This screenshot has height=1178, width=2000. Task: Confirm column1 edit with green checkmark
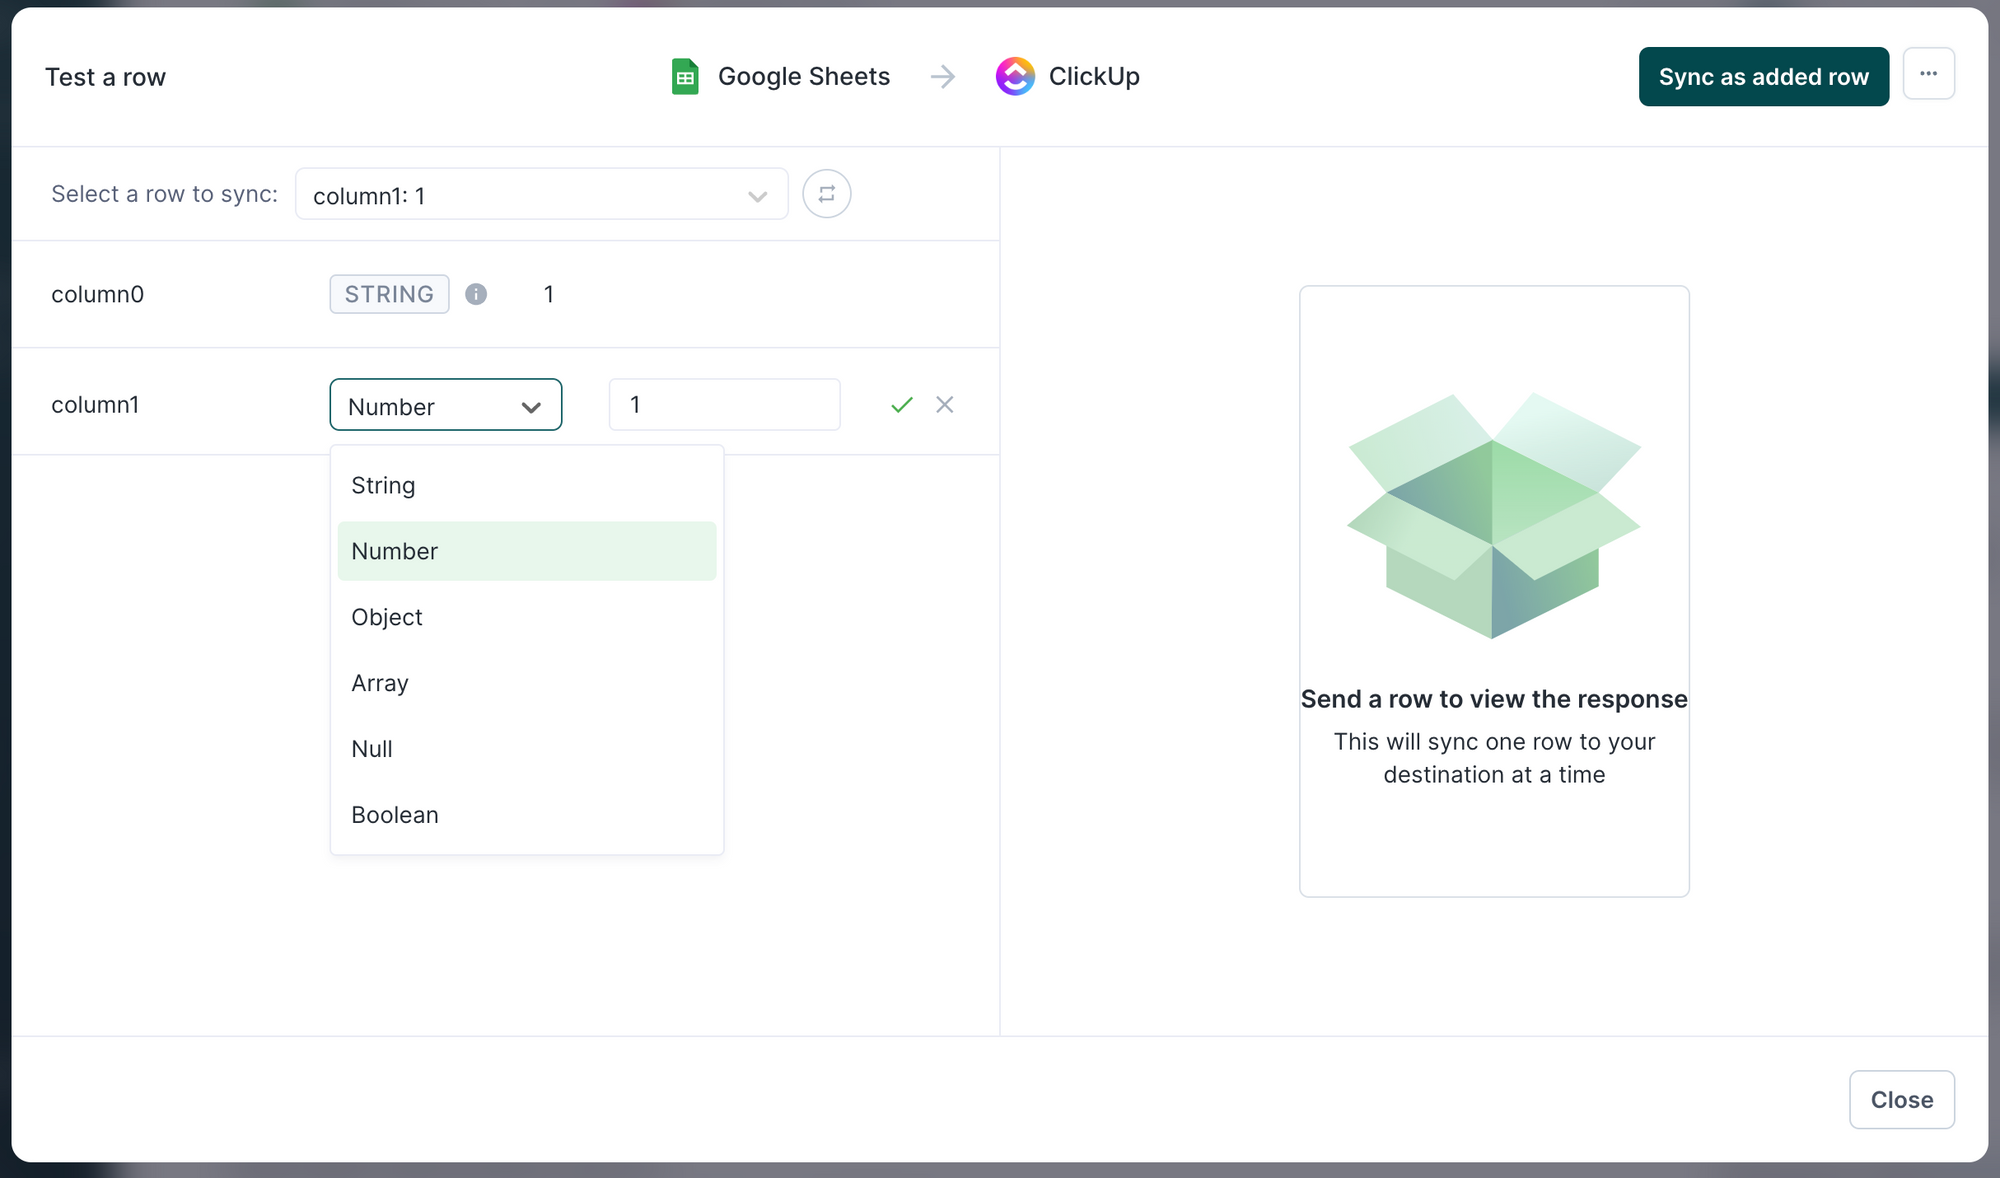(x=902, y=405)
